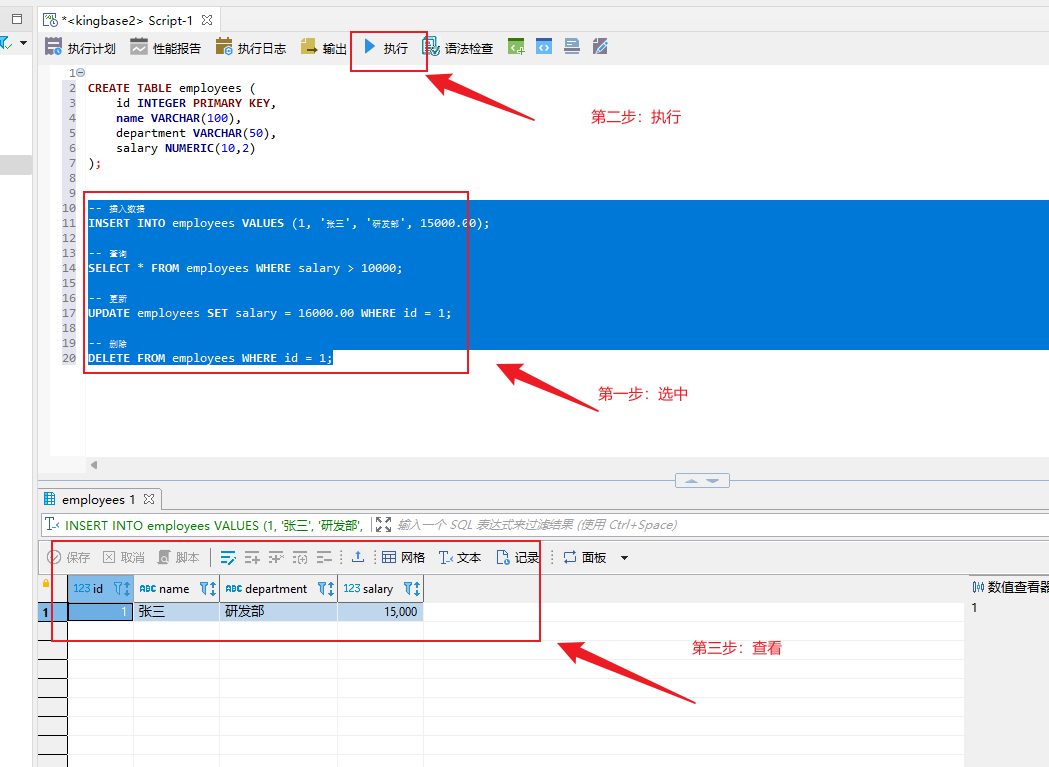This screenshot has width=1049, height=767.
Task: Select the cell containing 研发部
Action: pyautogui.click(x=278, y=611)
